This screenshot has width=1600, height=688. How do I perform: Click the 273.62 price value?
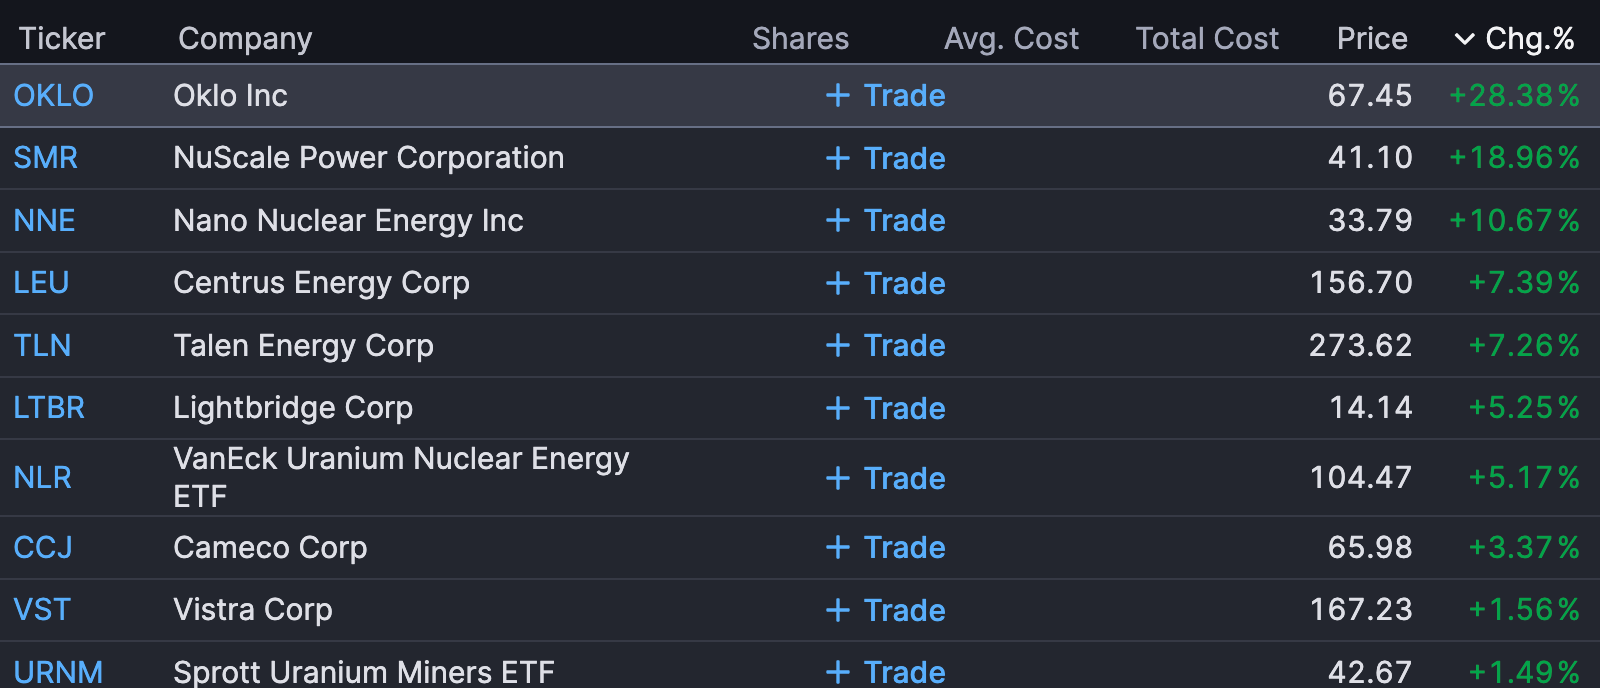coord(1360,345)
